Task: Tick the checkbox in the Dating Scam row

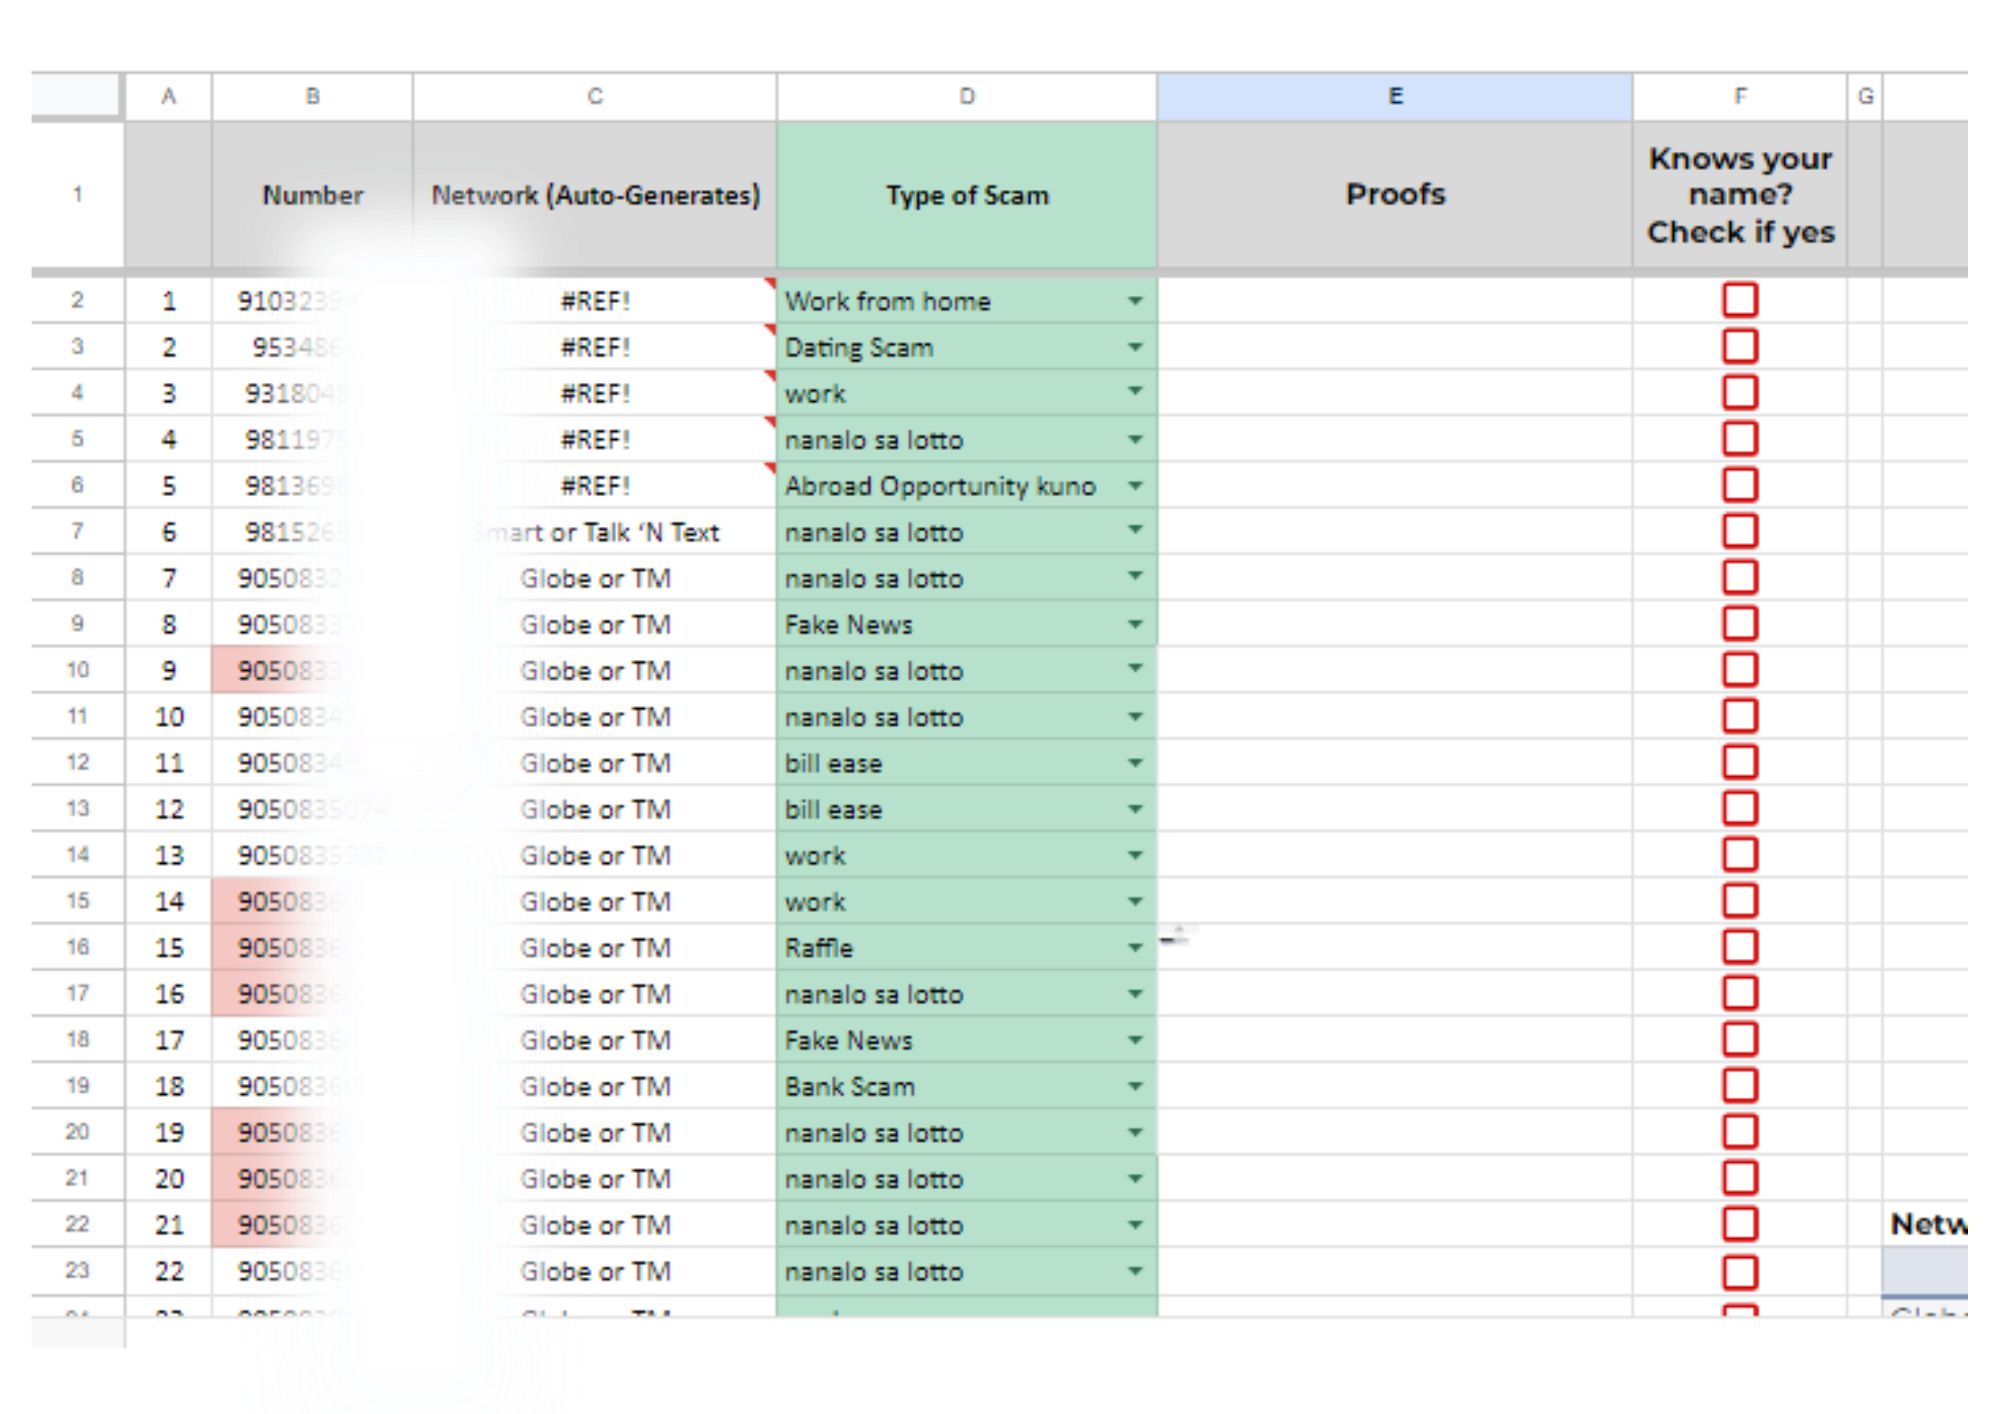Action: click(x=1739, y=347)
